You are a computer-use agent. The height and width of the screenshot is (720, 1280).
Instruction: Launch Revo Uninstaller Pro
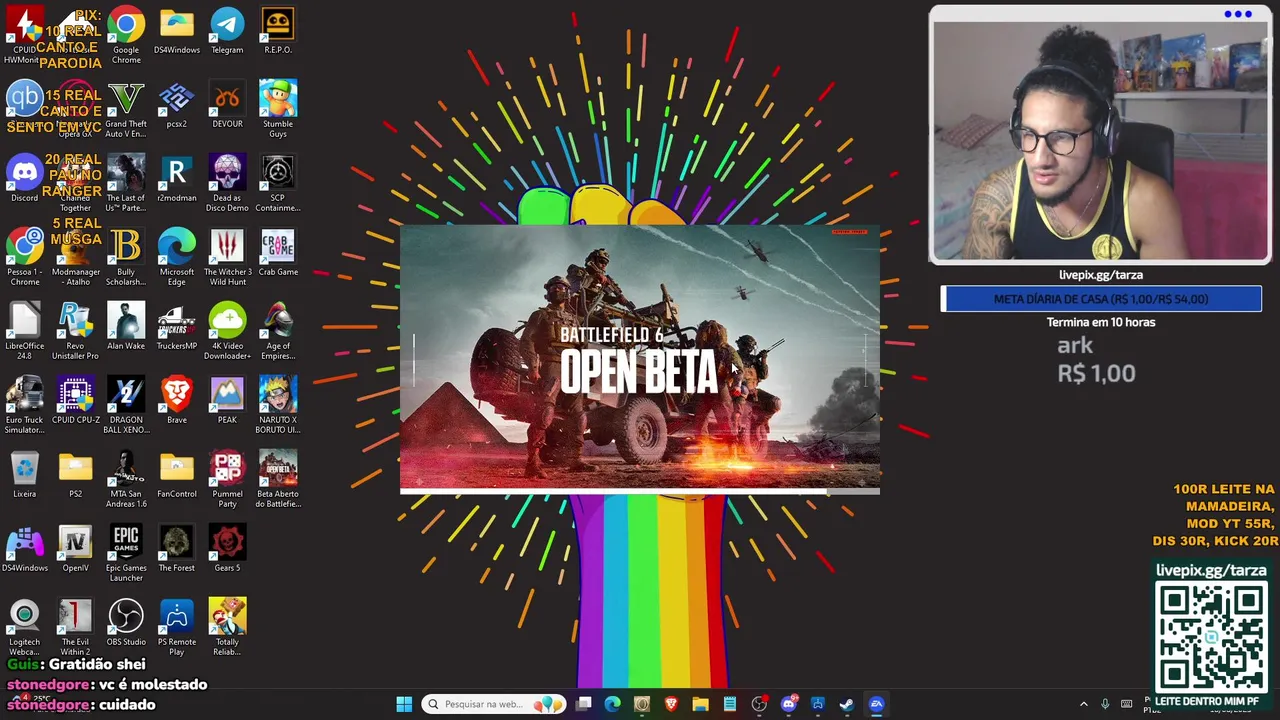75,331
